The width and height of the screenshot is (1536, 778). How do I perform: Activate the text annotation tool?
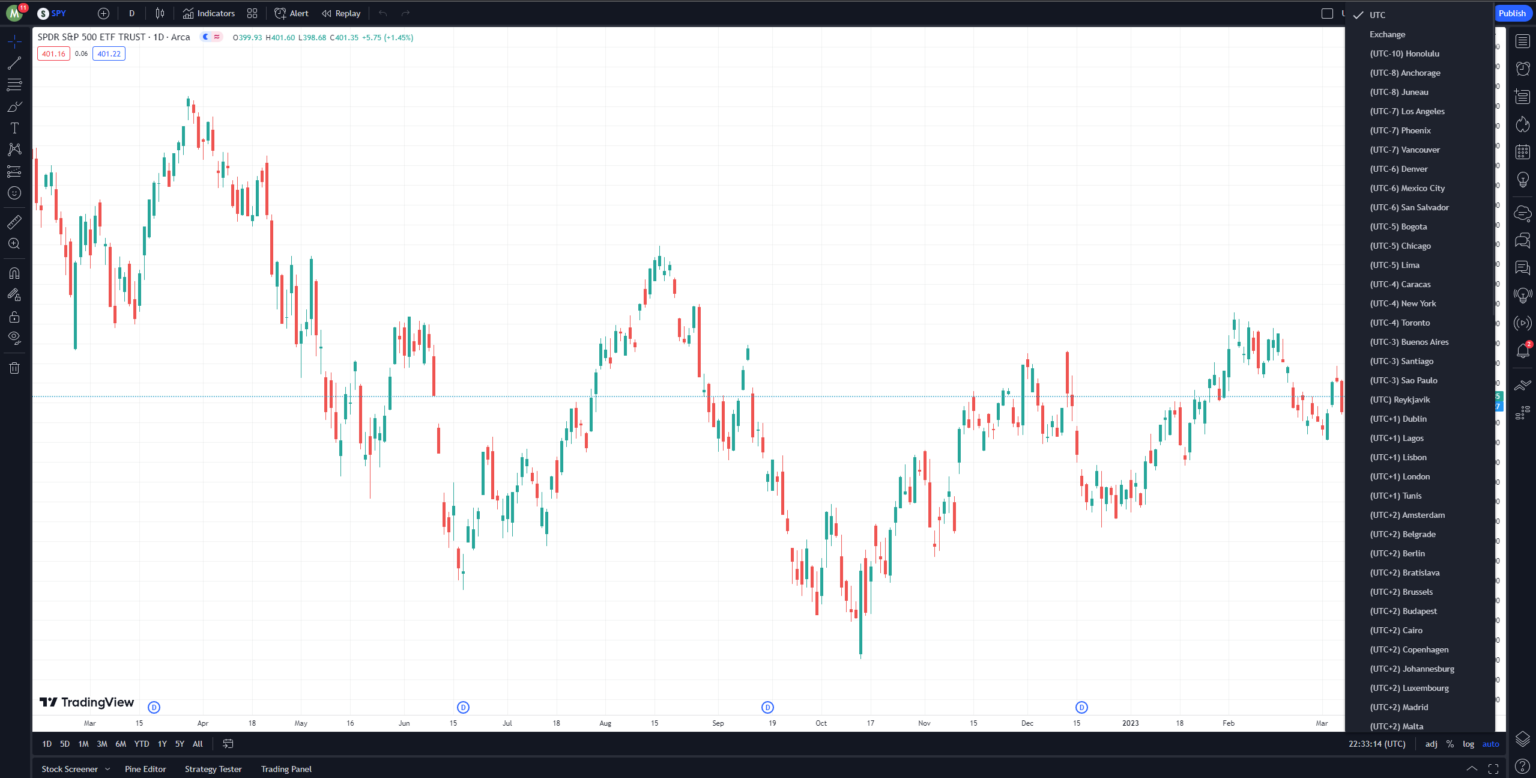14,127
